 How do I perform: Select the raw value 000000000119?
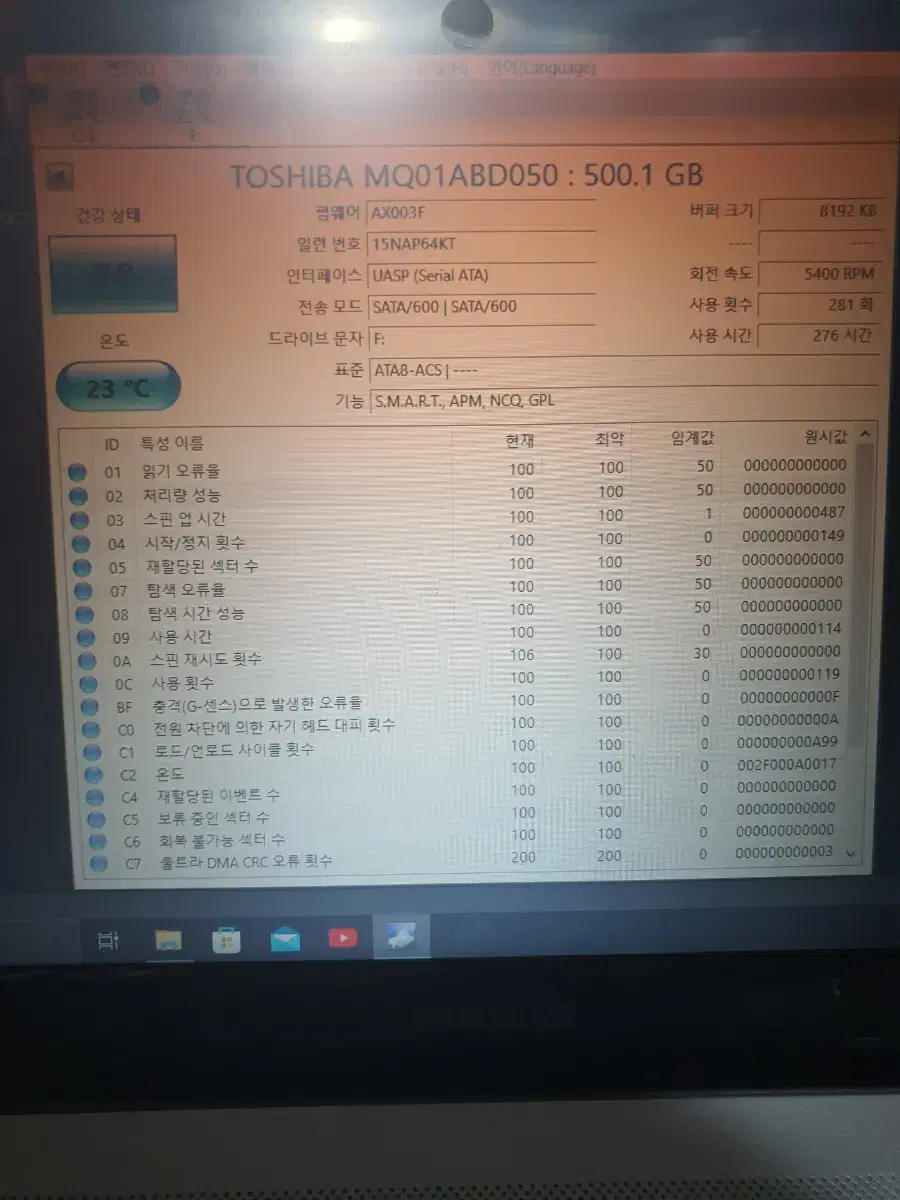point(791,675)
